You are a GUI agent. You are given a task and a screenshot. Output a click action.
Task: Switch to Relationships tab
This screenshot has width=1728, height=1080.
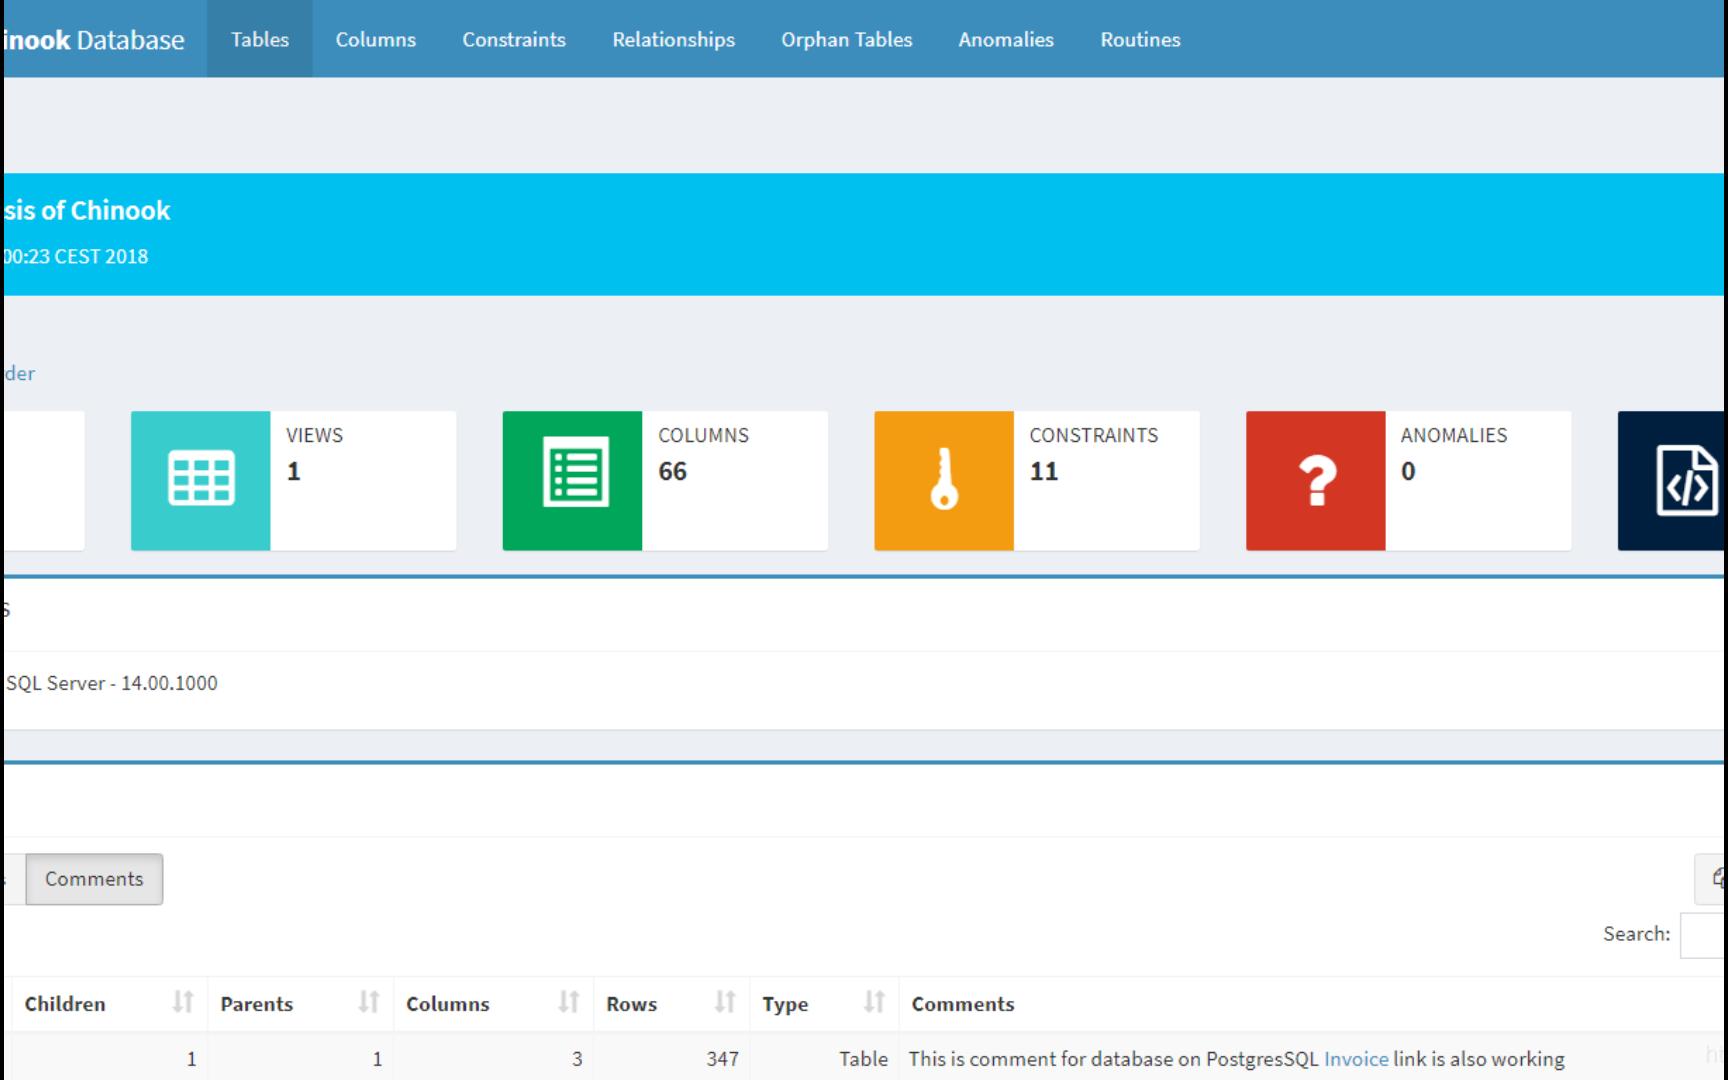[x=673, y=39]
